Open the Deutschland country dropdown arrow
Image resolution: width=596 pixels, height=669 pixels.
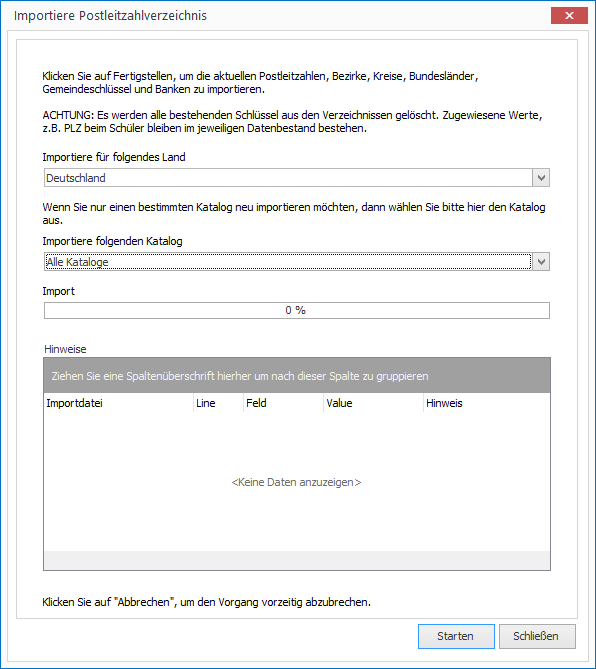pyautogui.click(x=541, y=177)
